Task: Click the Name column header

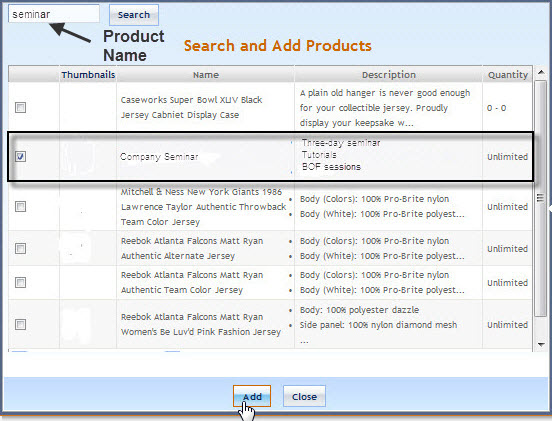Action: [x=206, y=75]
